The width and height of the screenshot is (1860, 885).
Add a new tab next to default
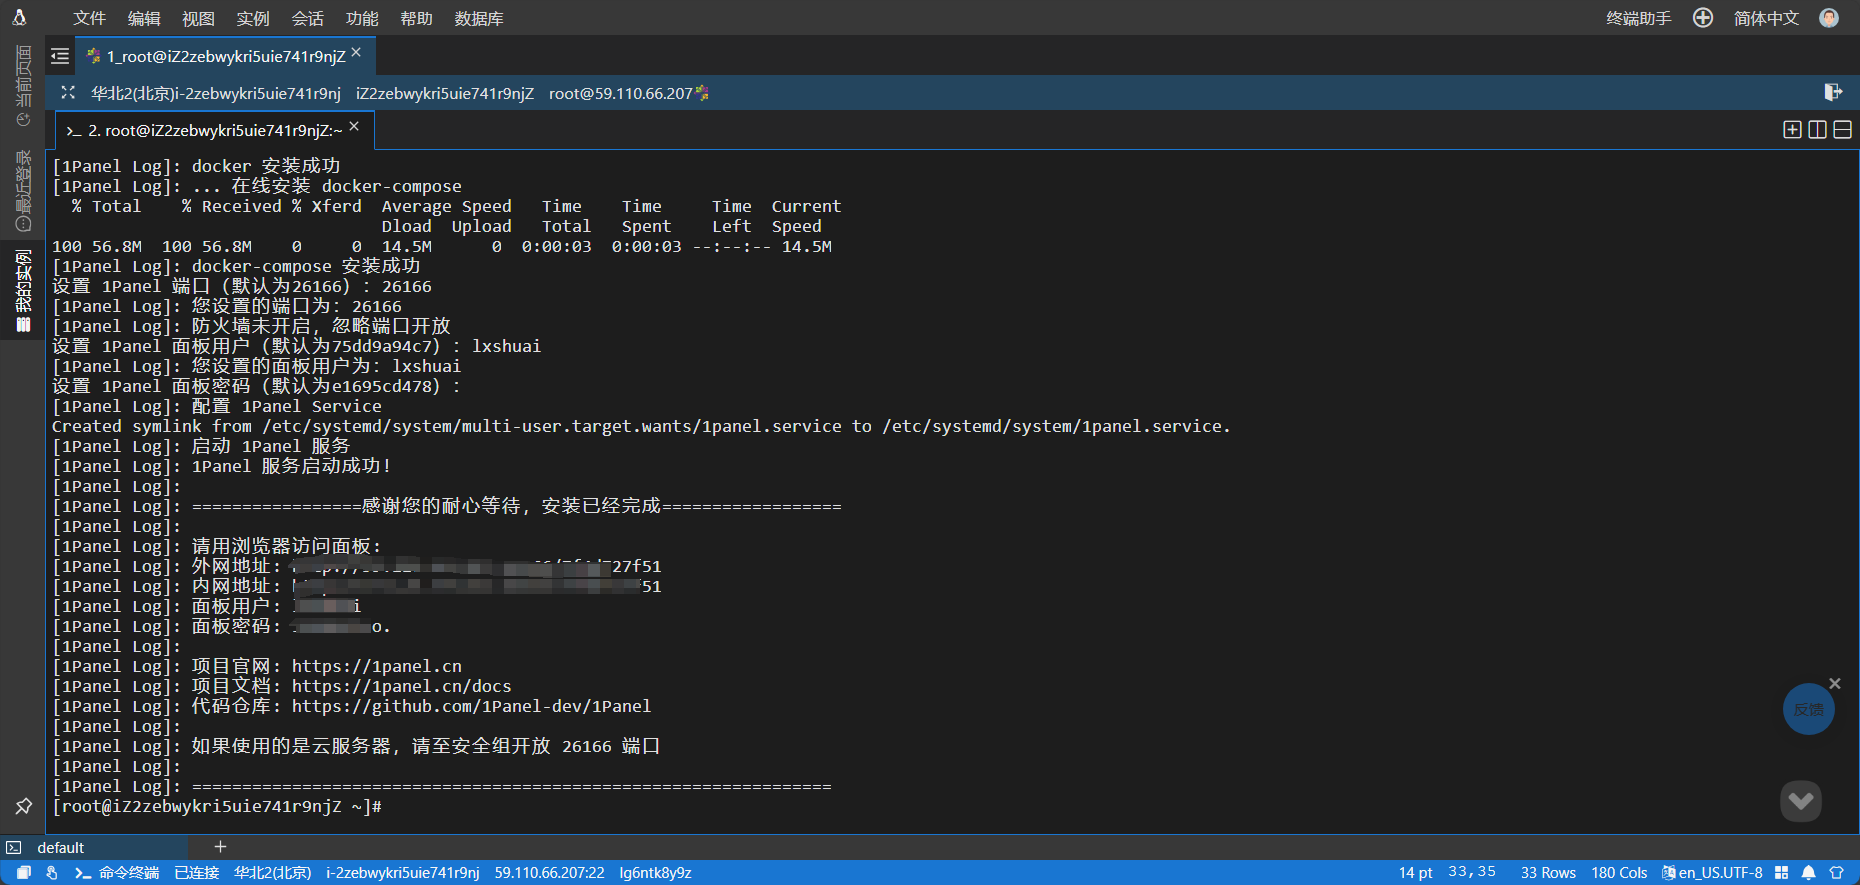220,847
